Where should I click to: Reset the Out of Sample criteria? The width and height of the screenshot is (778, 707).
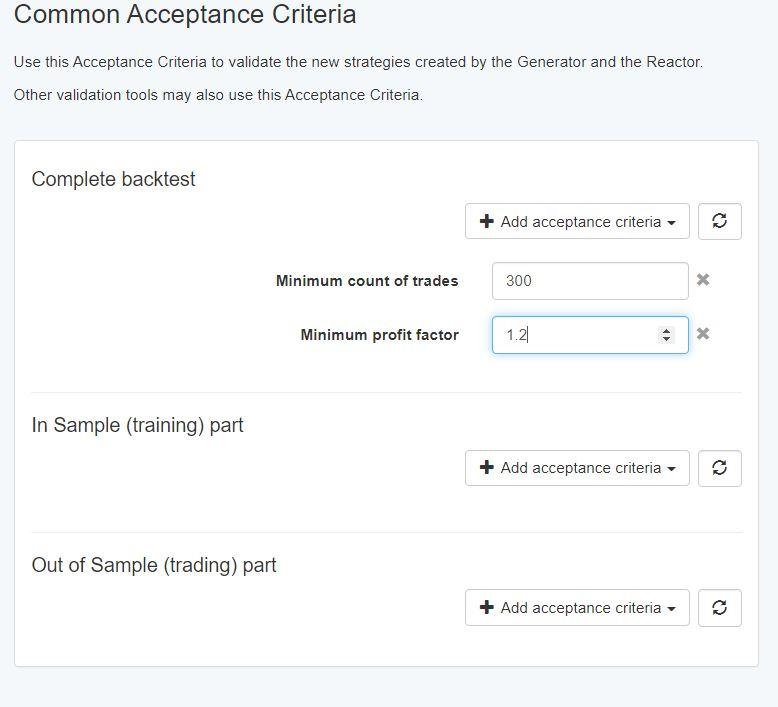719,608
